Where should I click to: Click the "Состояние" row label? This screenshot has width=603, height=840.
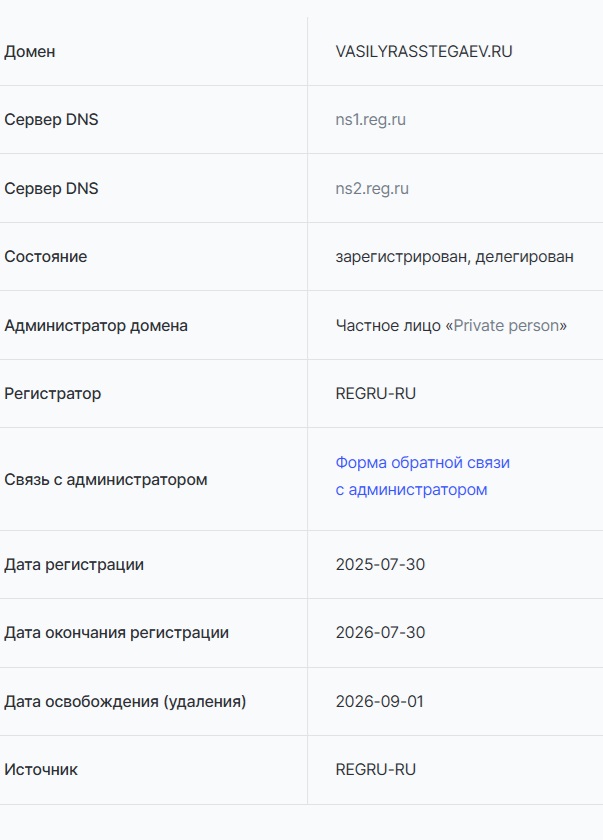click(46, 257)
